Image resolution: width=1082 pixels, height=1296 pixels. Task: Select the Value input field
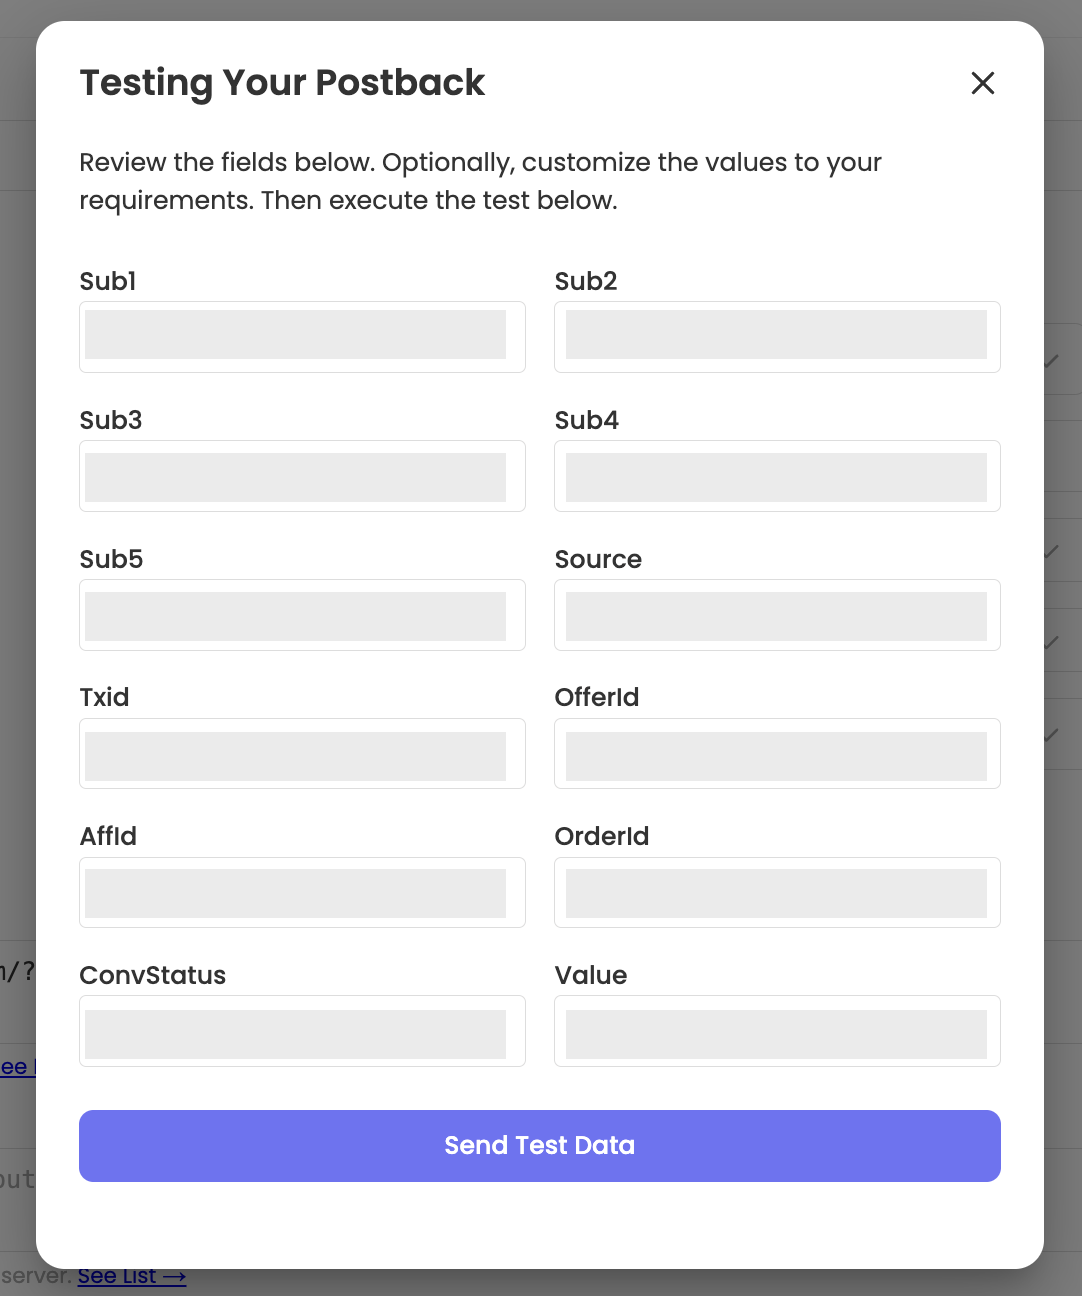coord(777,1032)
